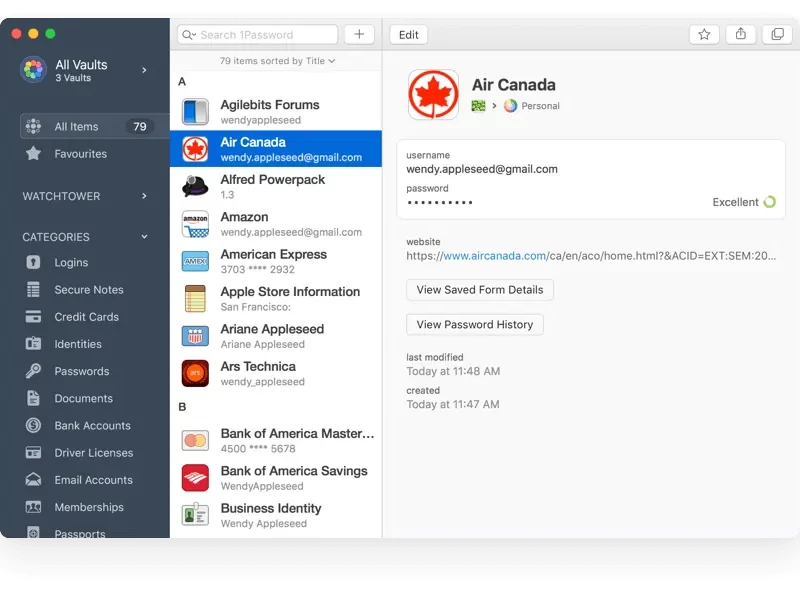The height and width of the screenshot is (592, 800).
Task: Click the Memberships category icon
Action: coord(33,507)
